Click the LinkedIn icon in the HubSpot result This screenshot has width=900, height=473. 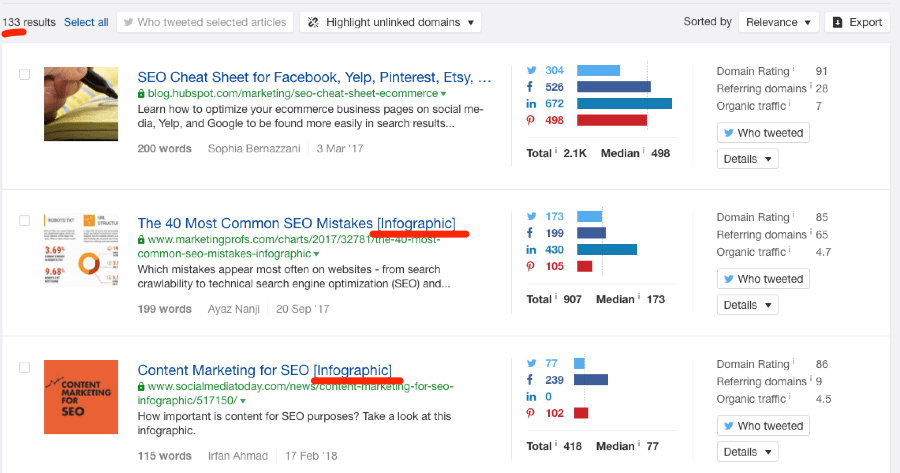click(x=531, y=103)
